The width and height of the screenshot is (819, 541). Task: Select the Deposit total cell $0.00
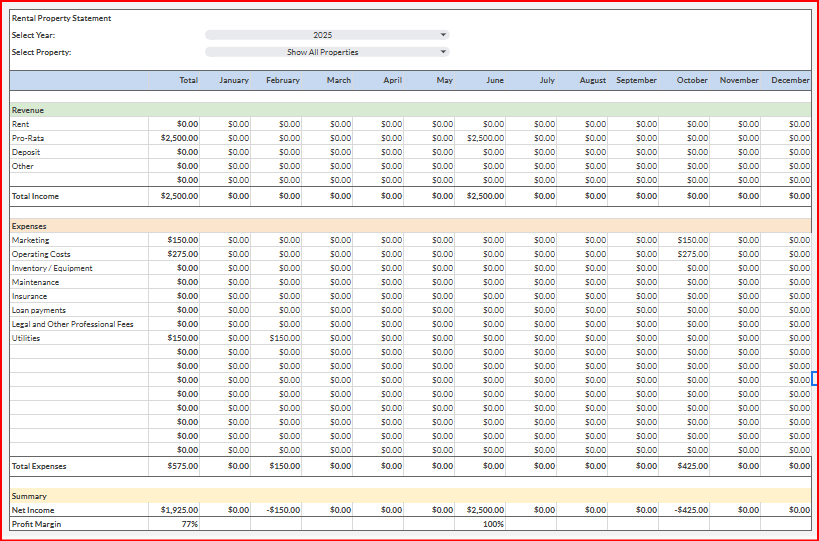(174, 152)
